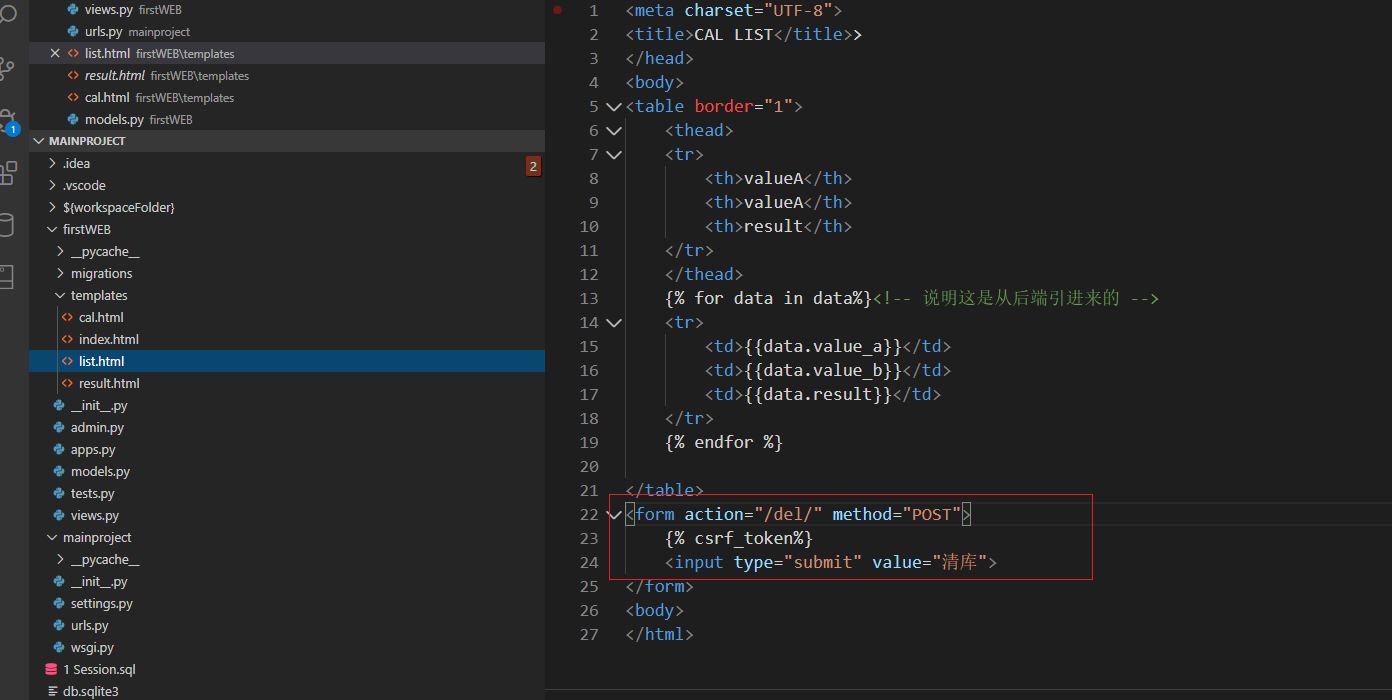
Task: Fold the tr tag at line 7
Action: (614, 154)
